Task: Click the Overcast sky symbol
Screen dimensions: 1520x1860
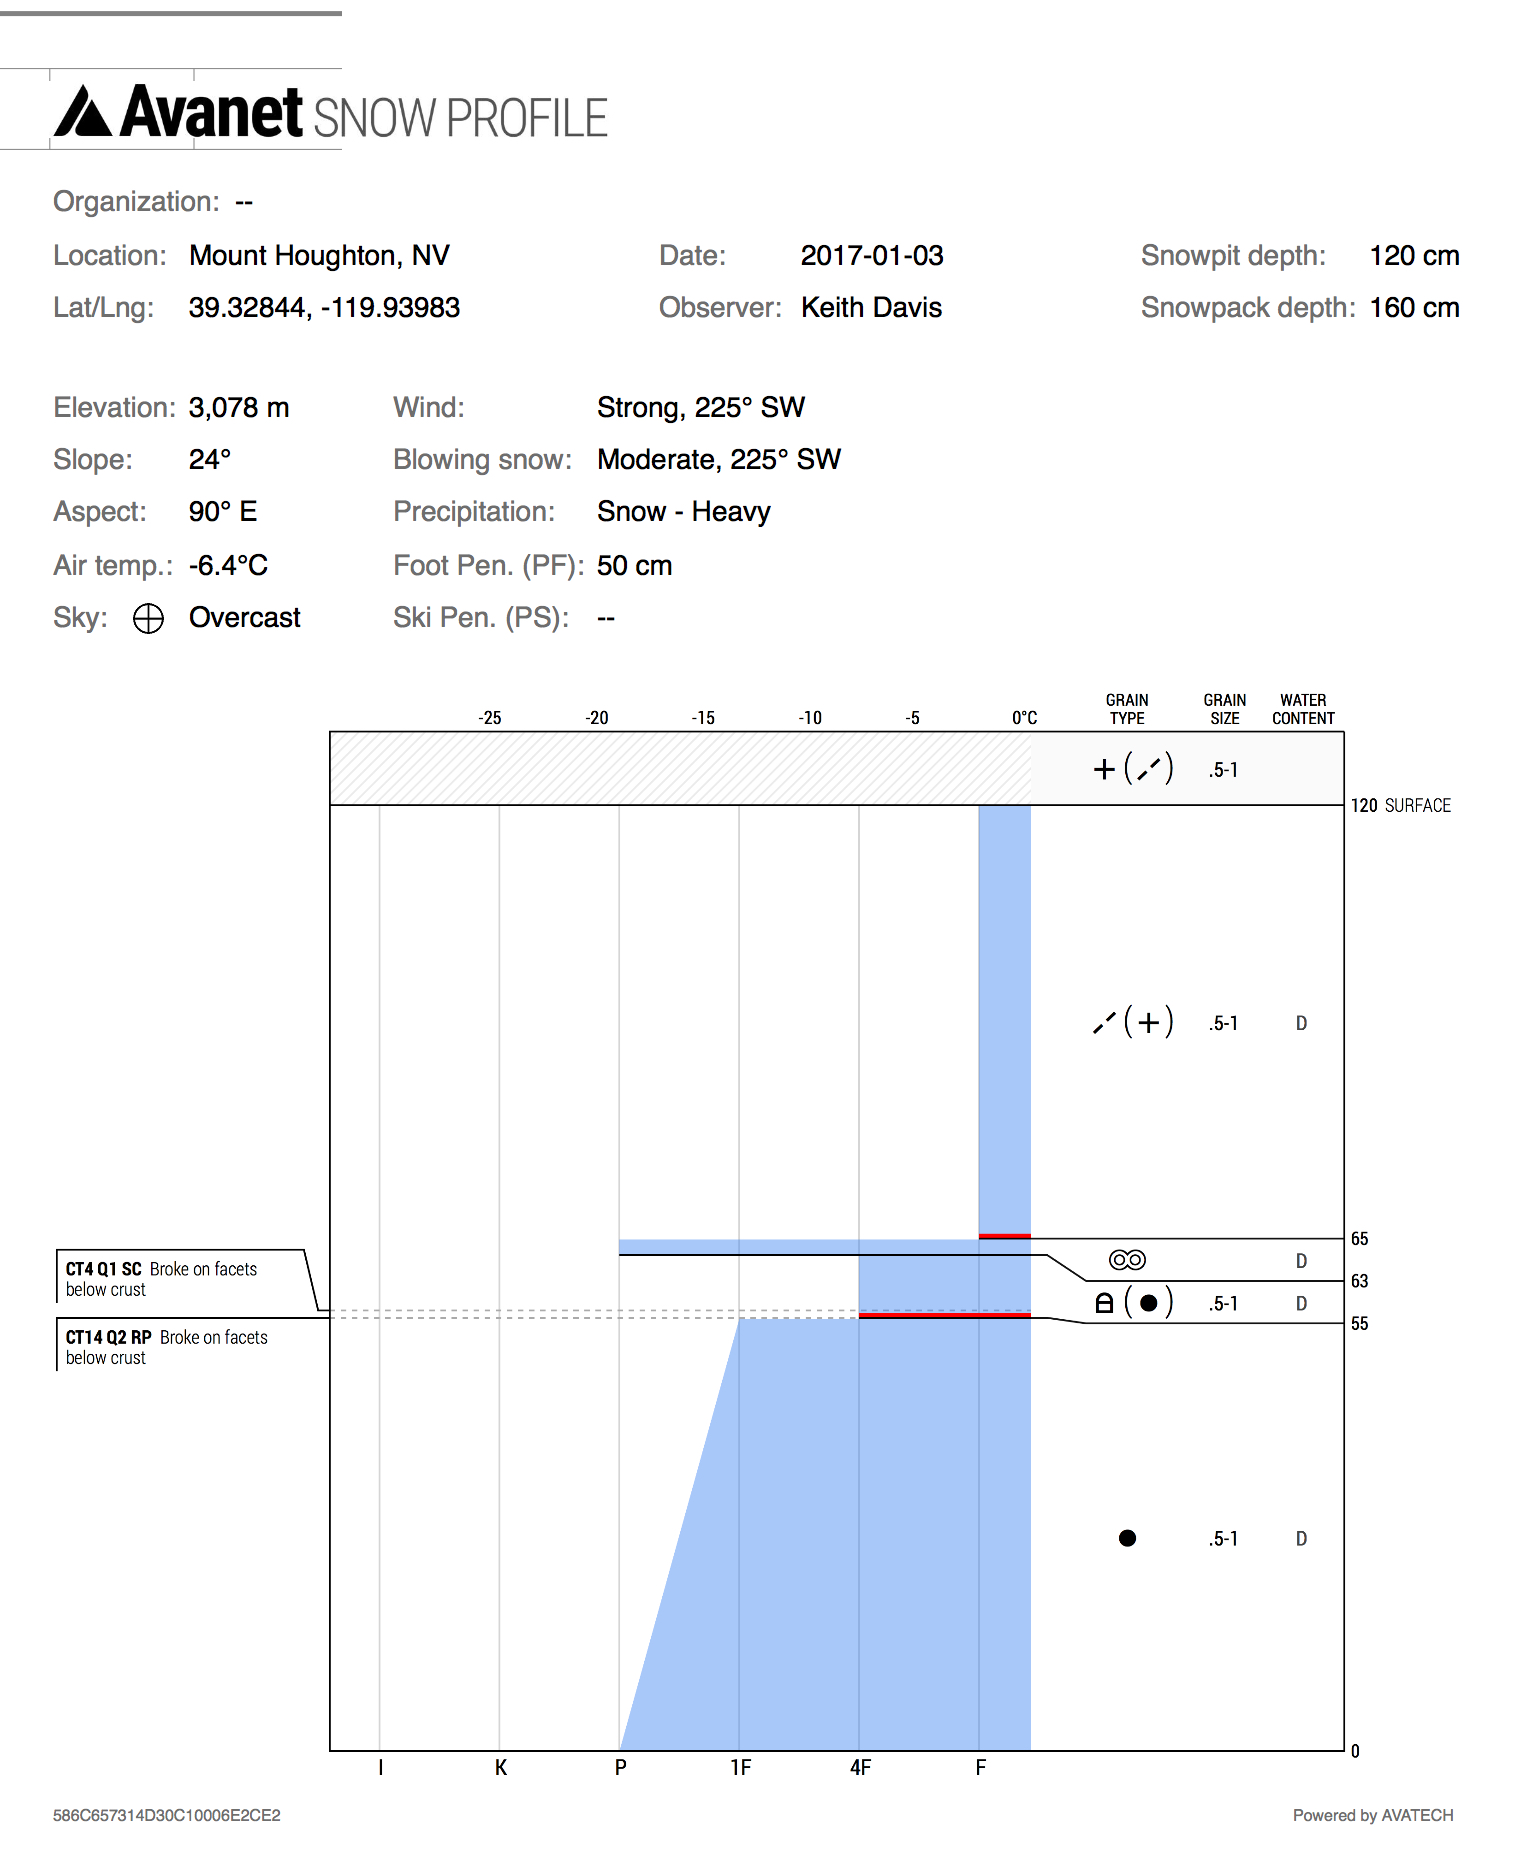Action: click(148, 619)
